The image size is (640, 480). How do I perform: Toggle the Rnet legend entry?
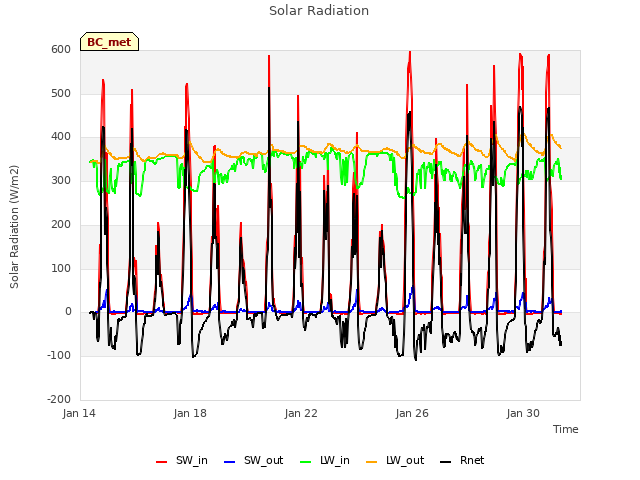click(x=462, y=461)
